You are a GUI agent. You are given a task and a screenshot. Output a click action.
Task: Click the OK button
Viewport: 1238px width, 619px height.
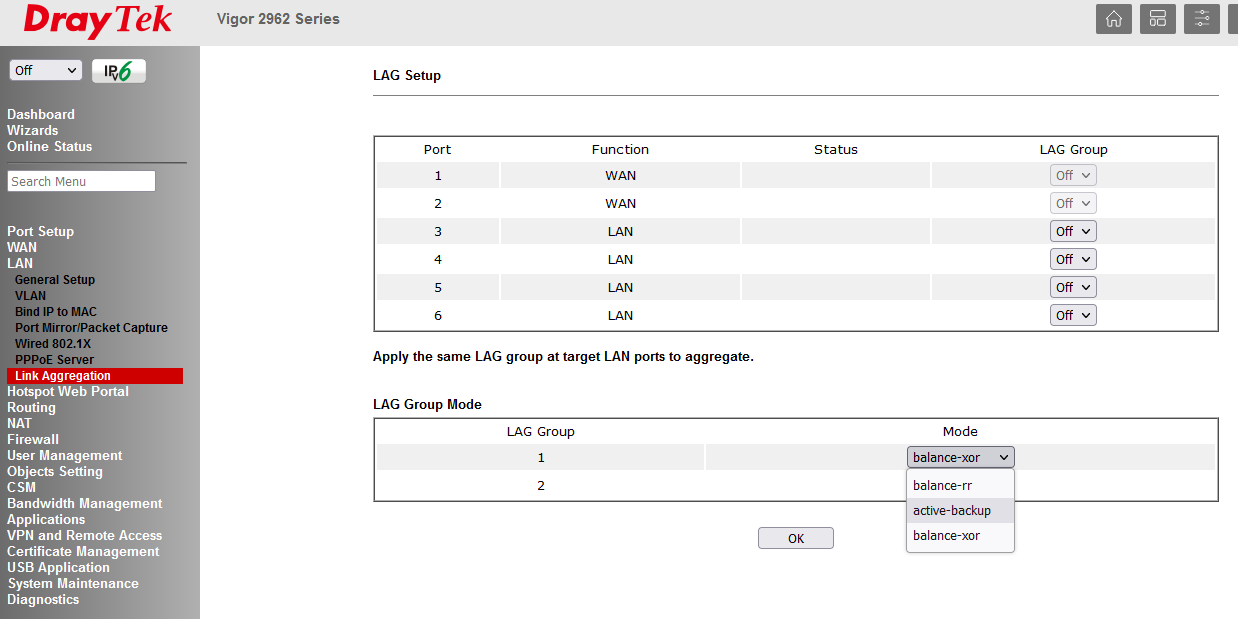(795, 538)
